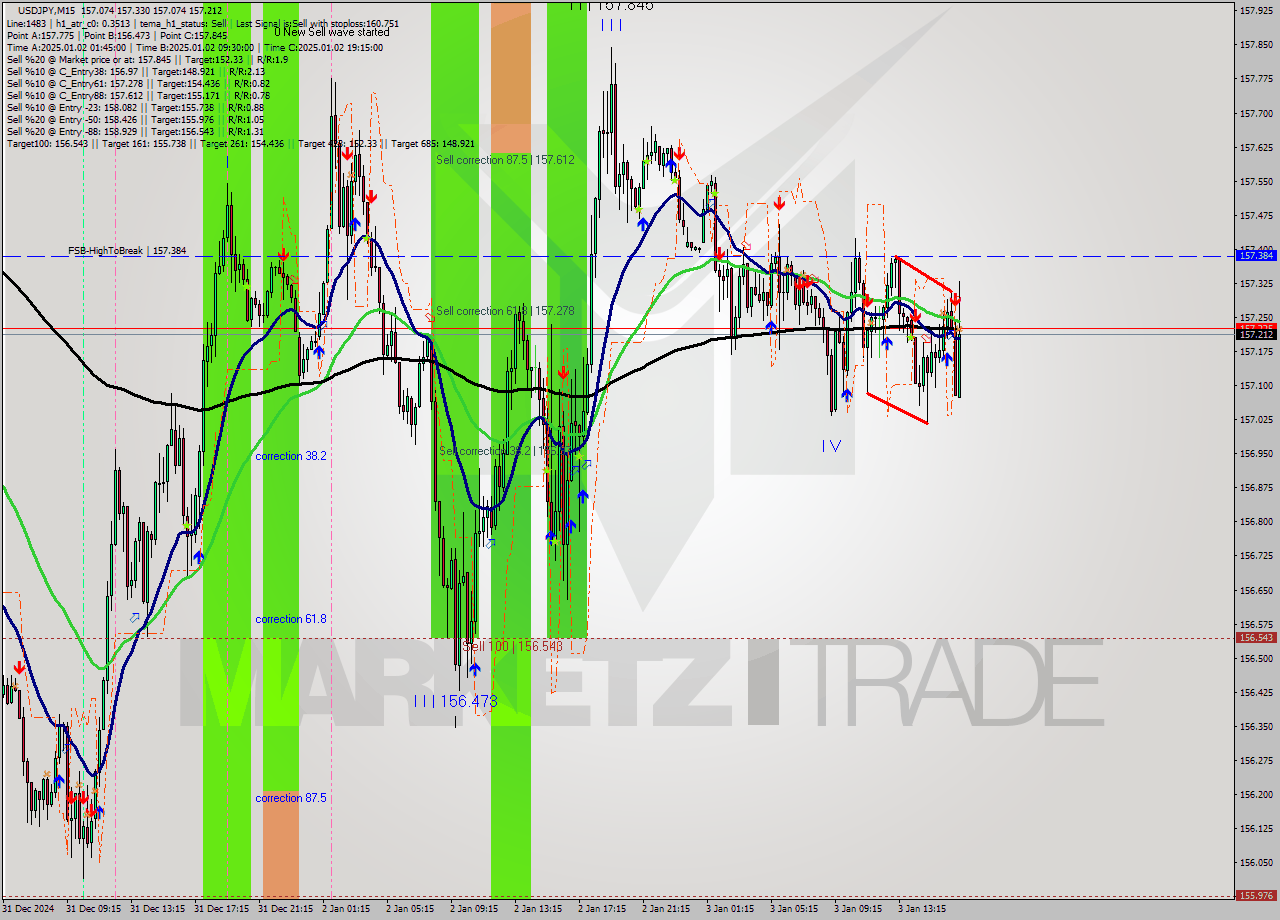Click the 156.800 price axis label
Image resolution: width=1280 pixels, height=920 pixels.
(x=1256, y=521)
